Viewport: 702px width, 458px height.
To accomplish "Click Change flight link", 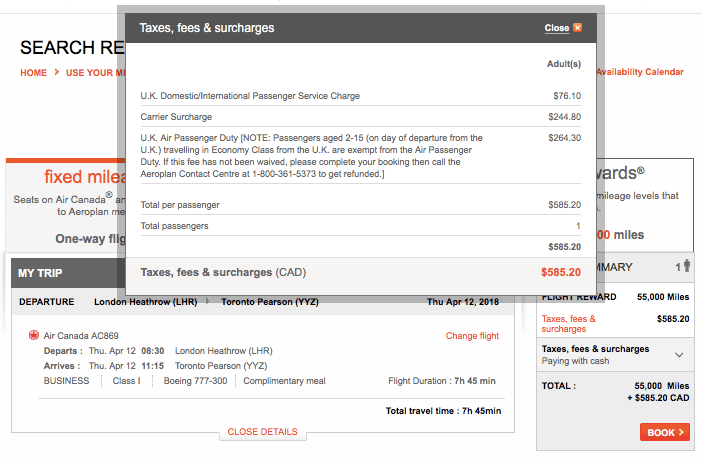I will (472, 336).
